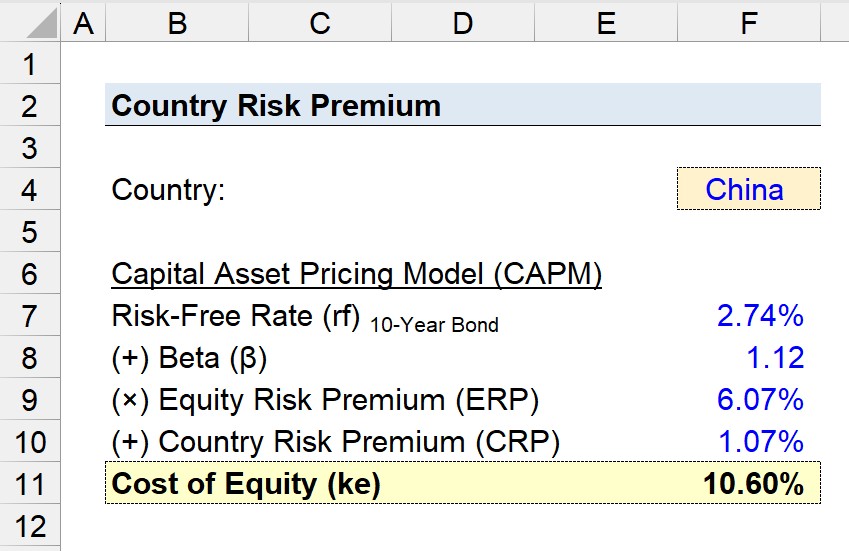849x551 pixels.
Task: Select row 12 header
Action: point(30,526)
